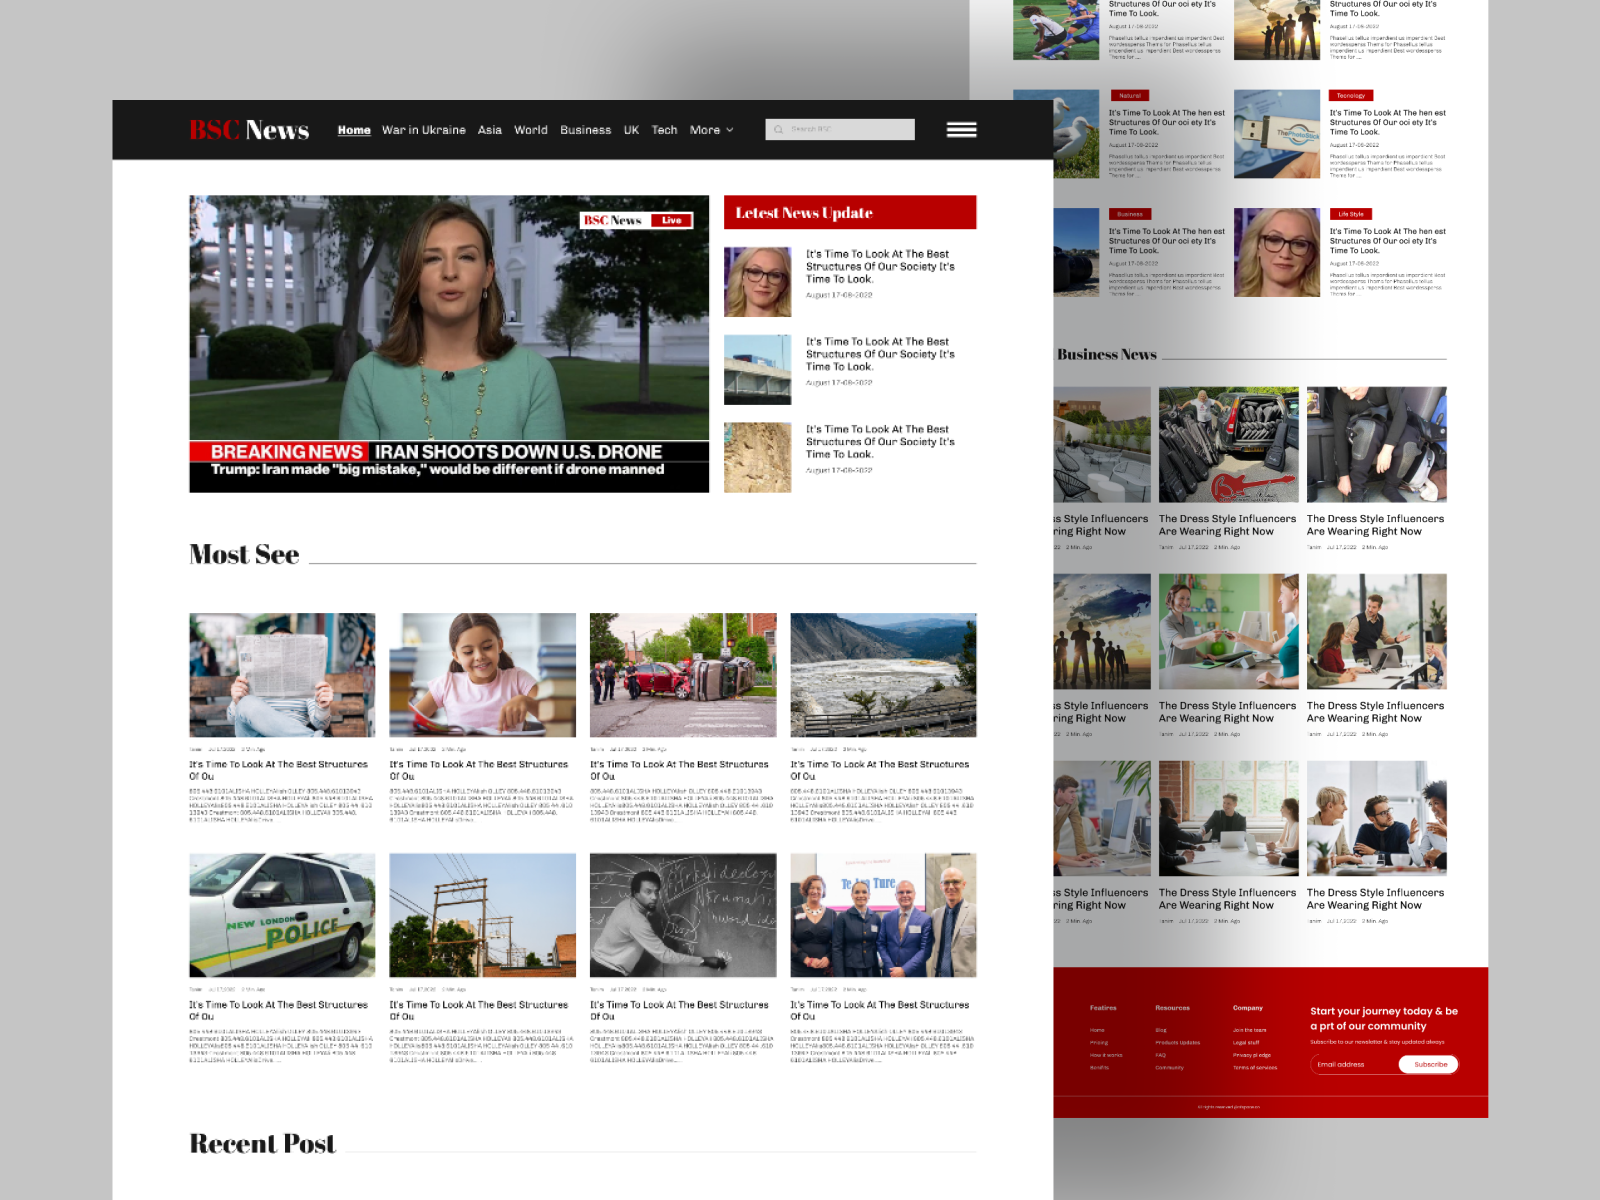
Task: Open the police van news thumbnail
Action: click(281, 917)
